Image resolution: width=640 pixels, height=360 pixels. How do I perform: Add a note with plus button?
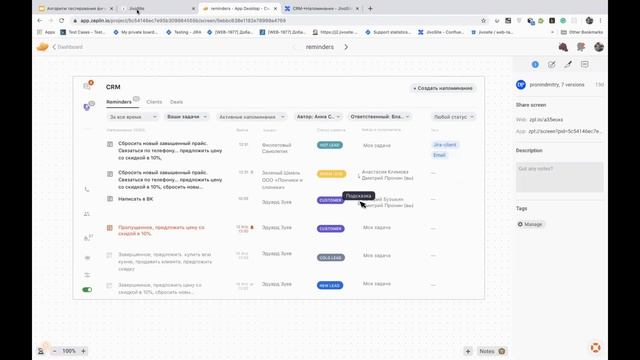coord(468,351)
